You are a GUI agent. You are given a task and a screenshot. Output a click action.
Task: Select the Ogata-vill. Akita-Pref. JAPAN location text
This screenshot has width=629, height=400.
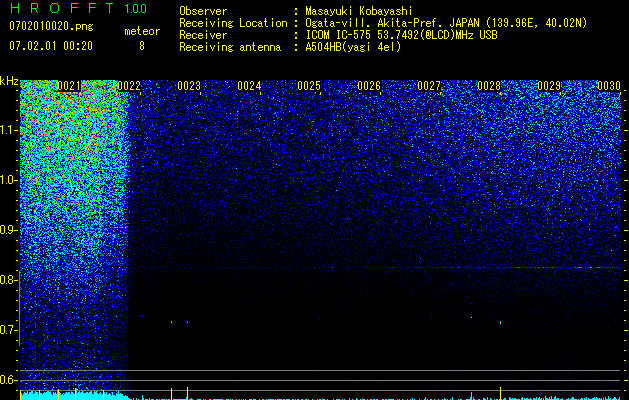coord(446,23)
